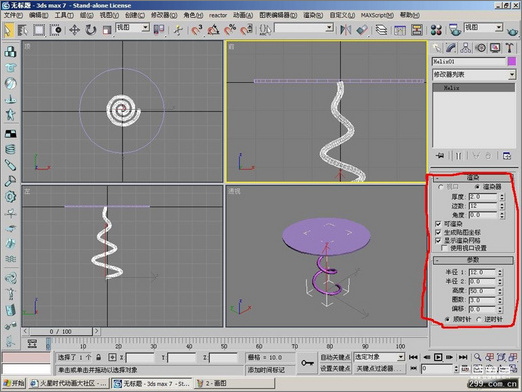The width and height of the screenshot is (522, 392).
Task: Collapse the 参数 rollout header
Action: click(x=473, y=260)
